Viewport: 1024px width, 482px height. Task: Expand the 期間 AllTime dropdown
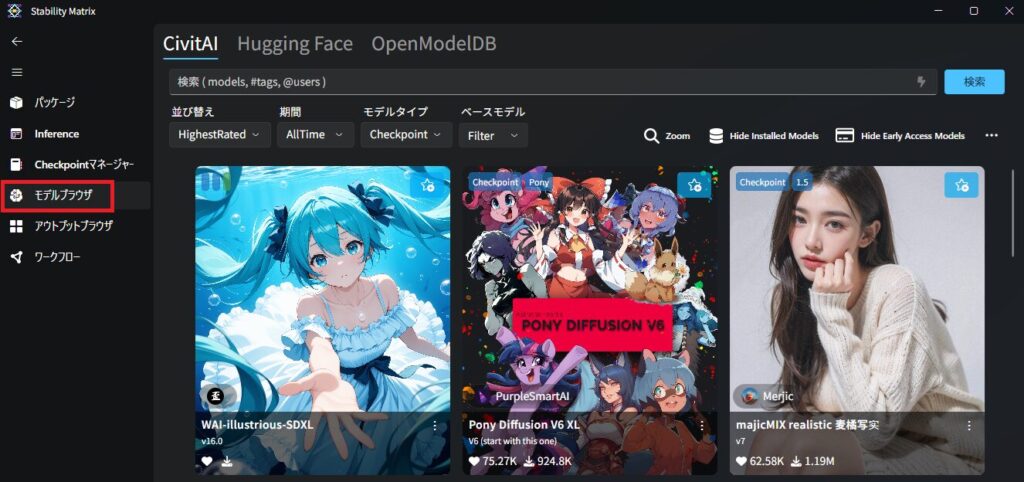tap(315, 134)
